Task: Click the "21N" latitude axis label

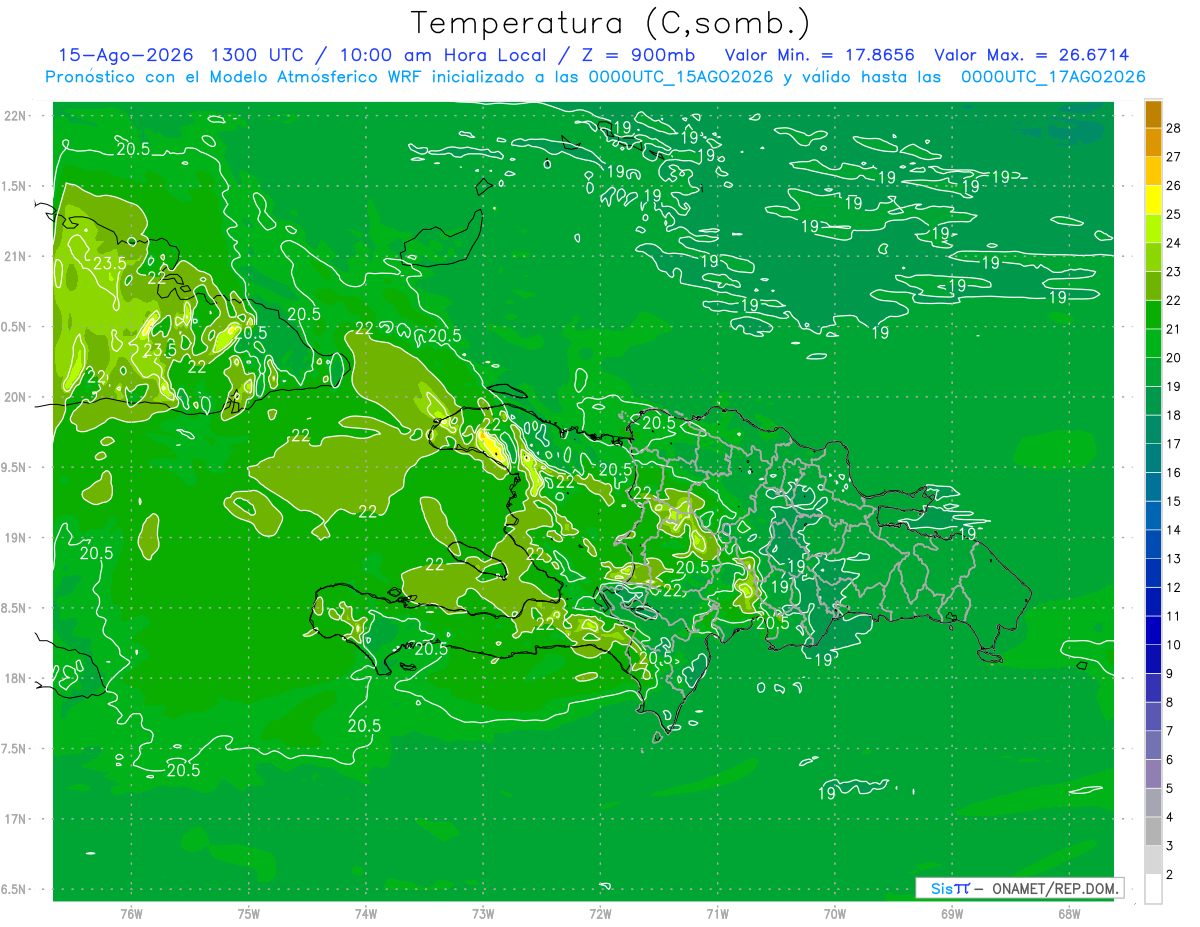Action: click(x=15, y=256)
